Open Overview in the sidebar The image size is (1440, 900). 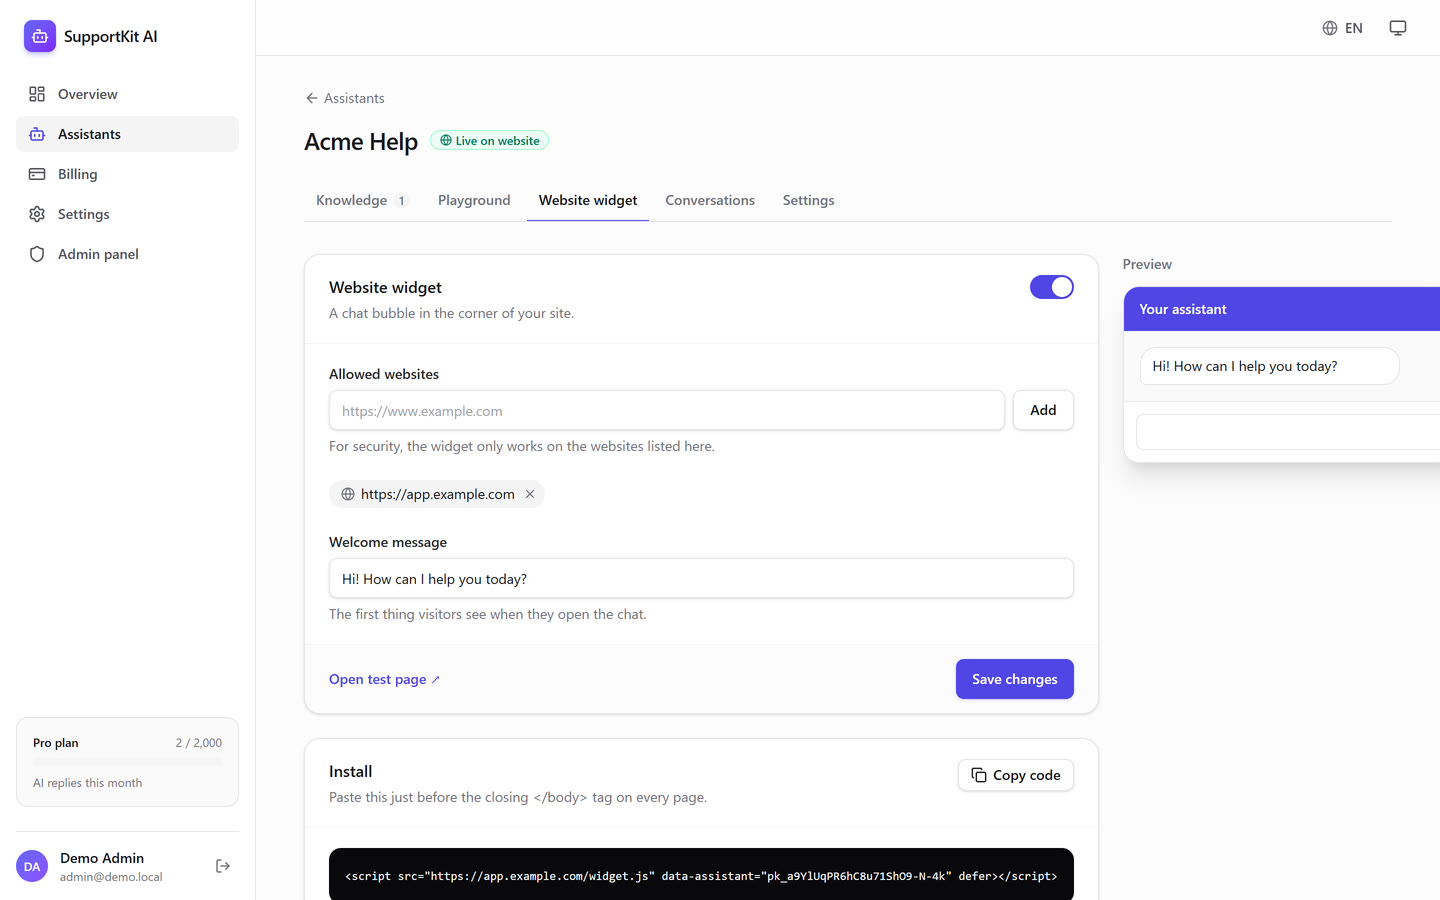tap(127, 94)
